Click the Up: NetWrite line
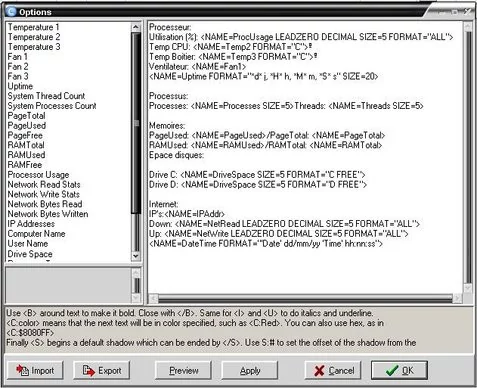This screenshot has height=388, width=477. 278,234
